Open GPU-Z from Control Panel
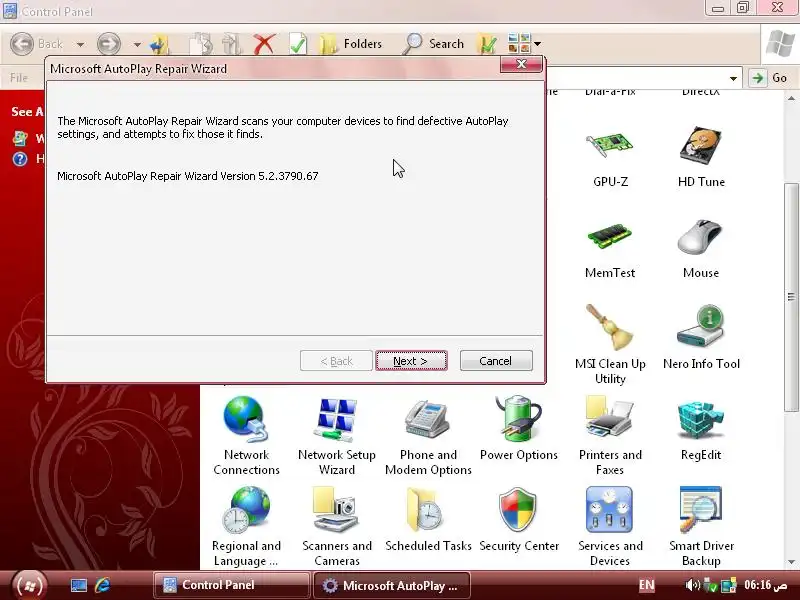800x600 pixels. click(x=610, y=157)
